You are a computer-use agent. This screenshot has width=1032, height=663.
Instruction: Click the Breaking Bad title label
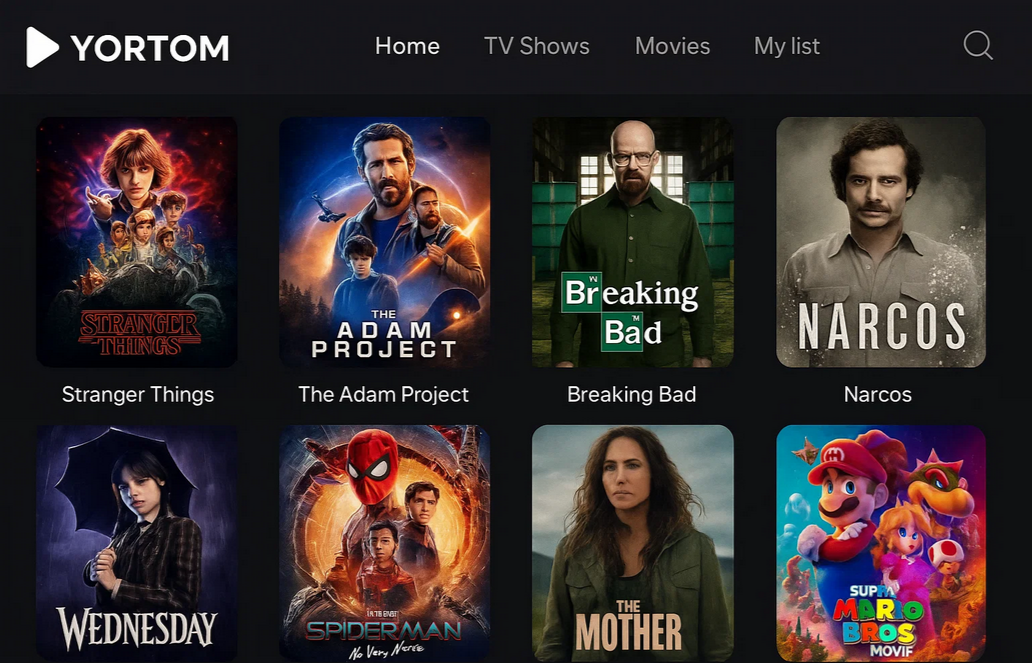(x=632, y=394)
